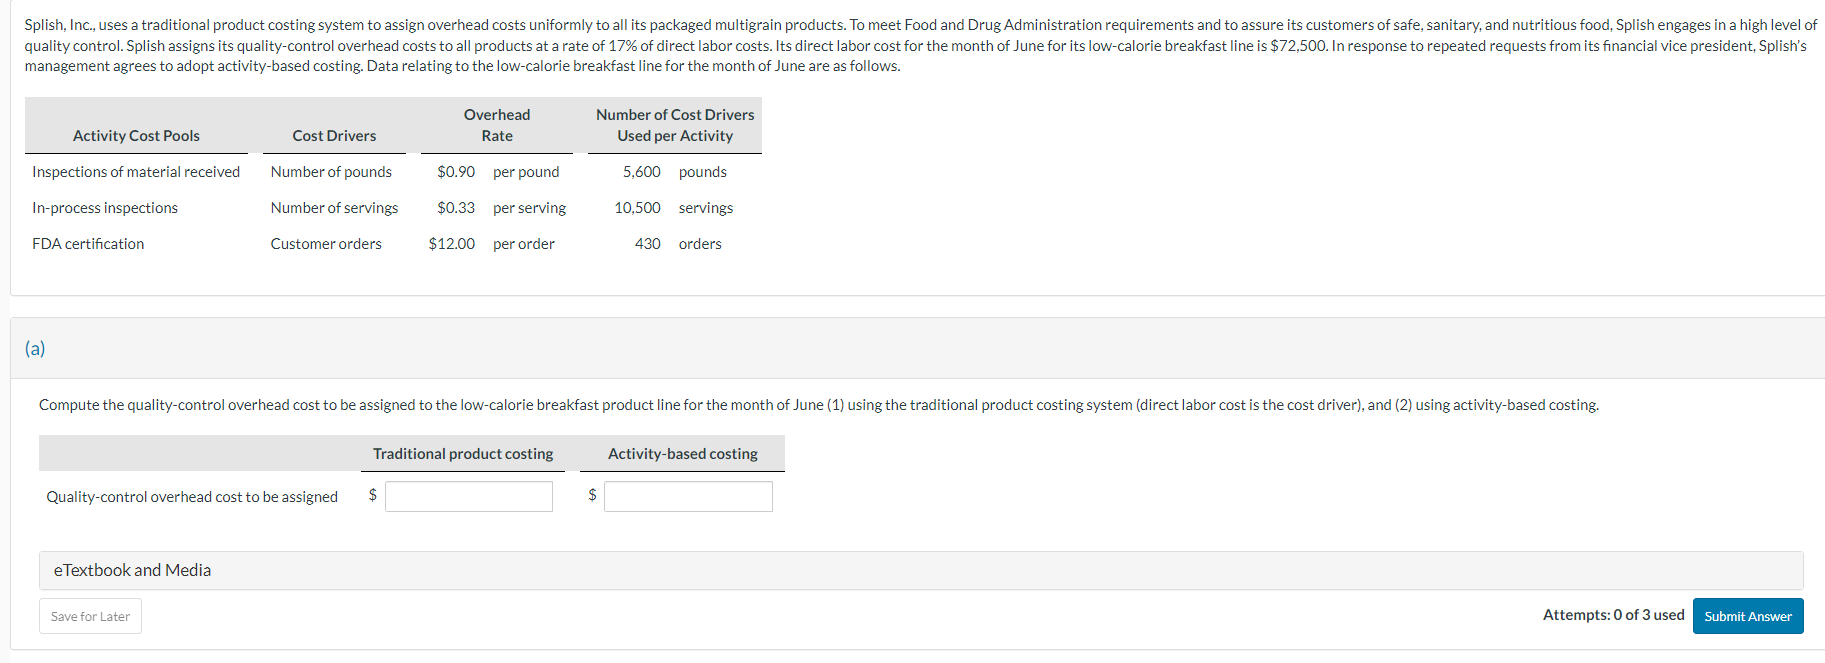Click the Overhead Rate column header
Viewport: 1825px width, 663px height.
pyautogui.click(x=496, y=125)
